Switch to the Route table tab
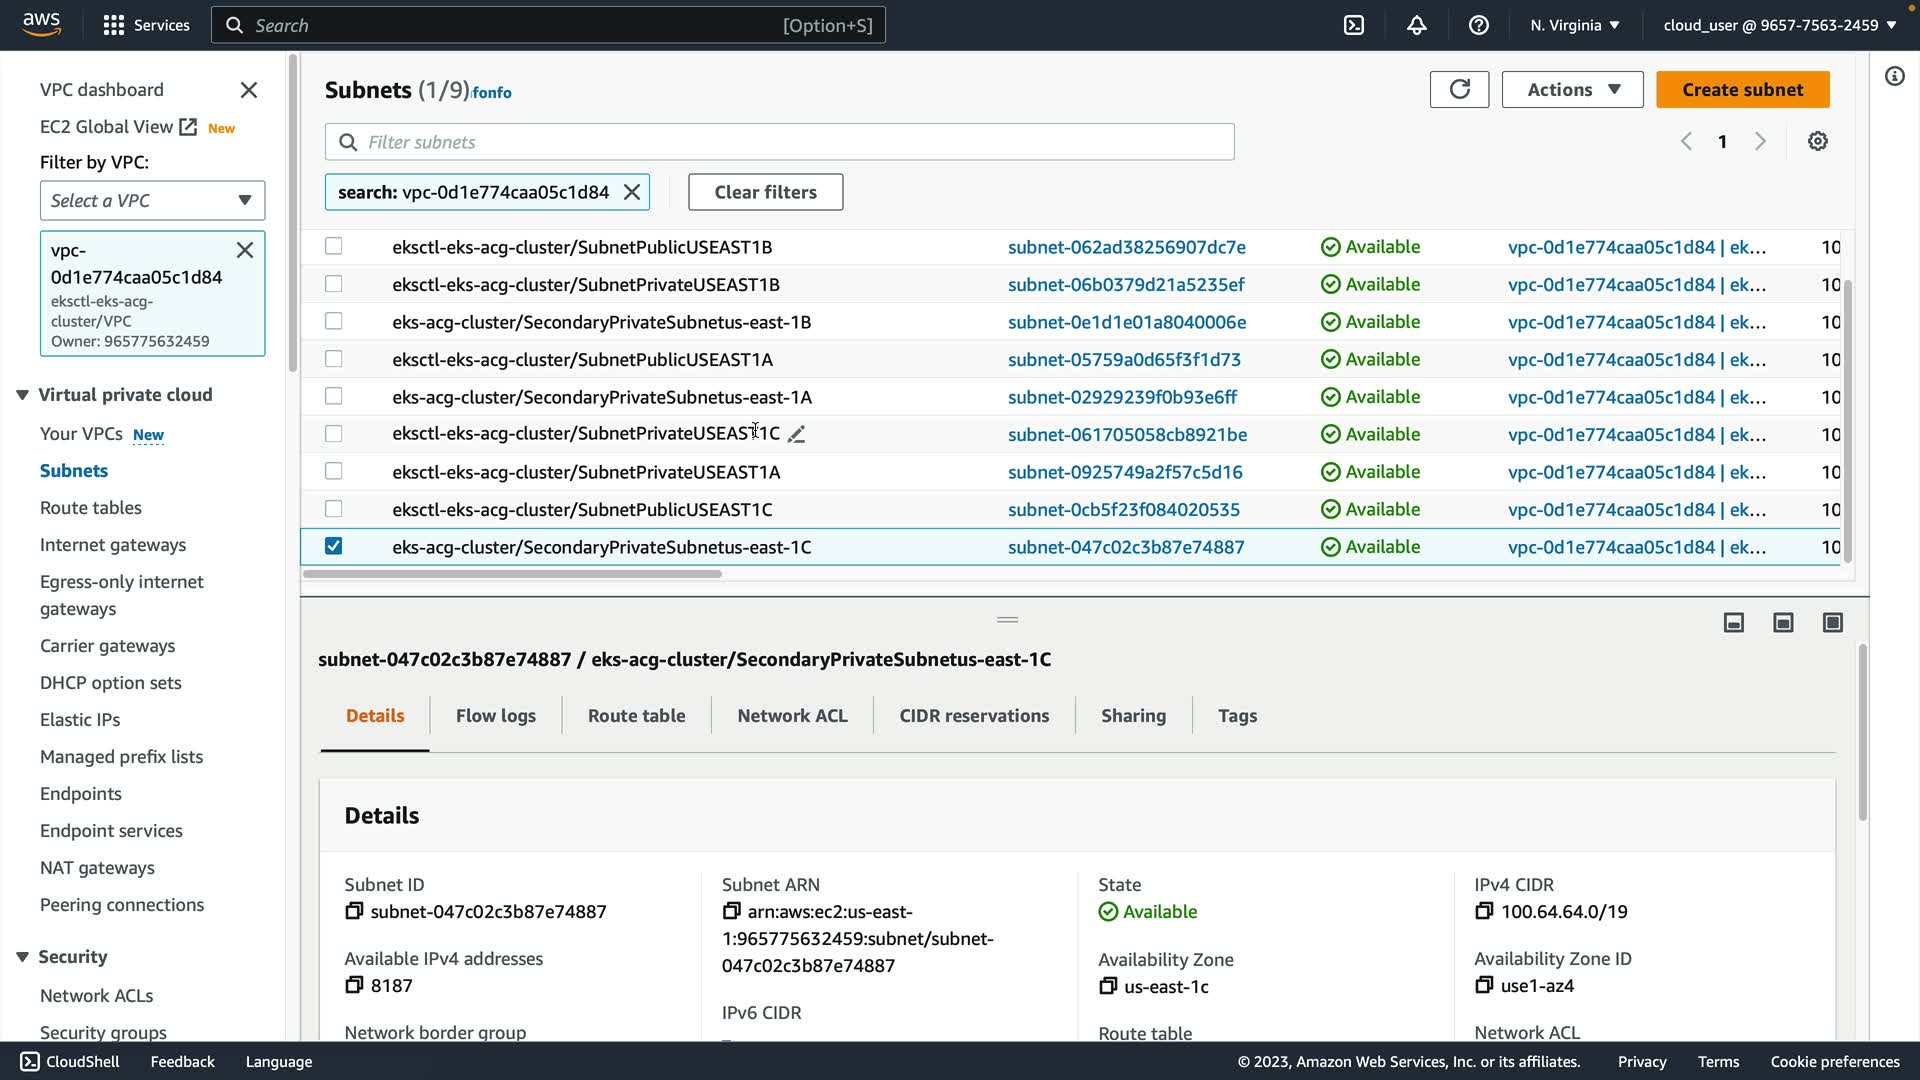This screenshot has height=1080, width=1920. (636, 715)
